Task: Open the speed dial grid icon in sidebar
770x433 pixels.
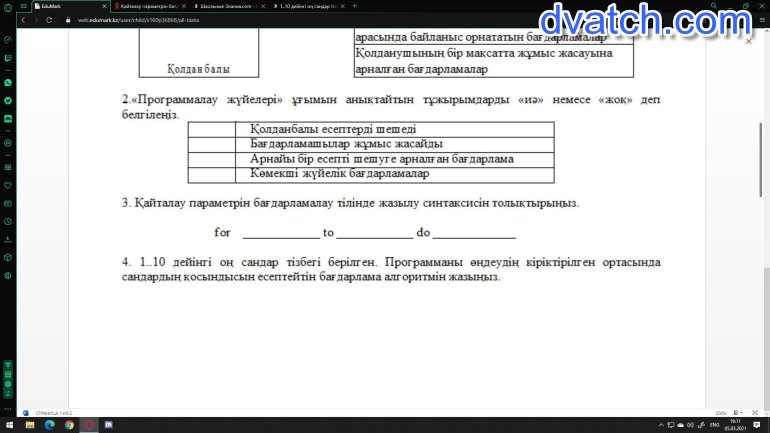Action: click(8, 167)
